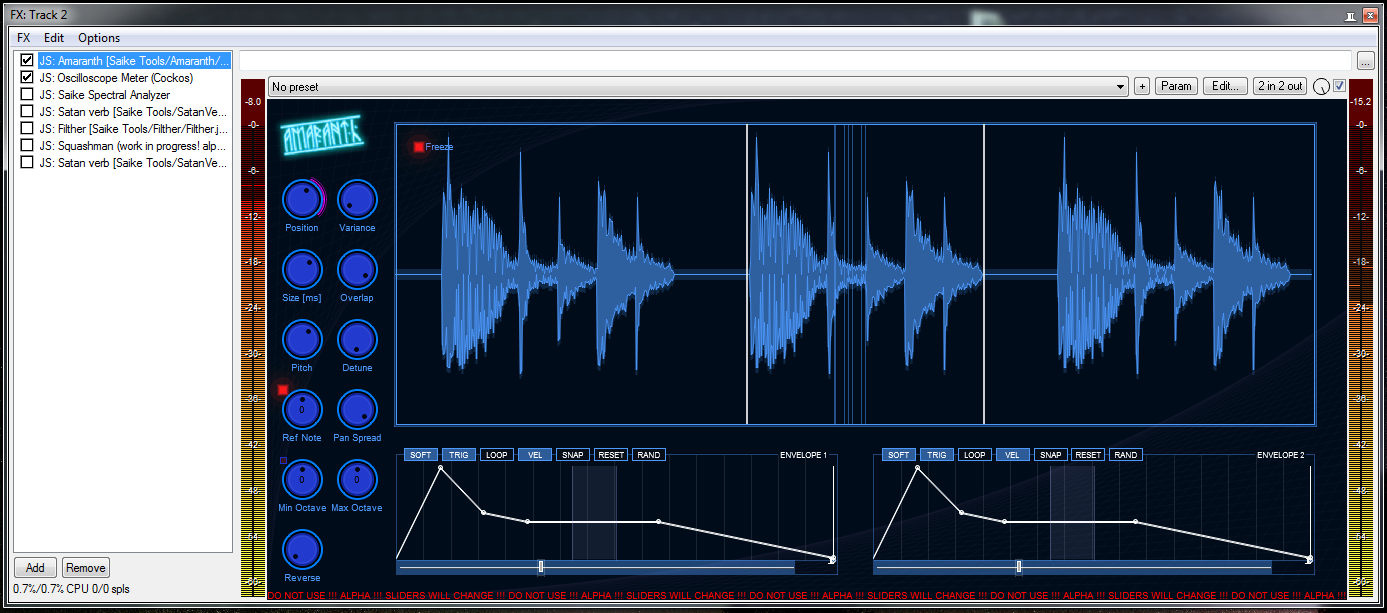Uncheck Oscilloscope Meter checkbox
Image resolution: width=1387 pixels, height=613 pixels.
click(27, 77)
